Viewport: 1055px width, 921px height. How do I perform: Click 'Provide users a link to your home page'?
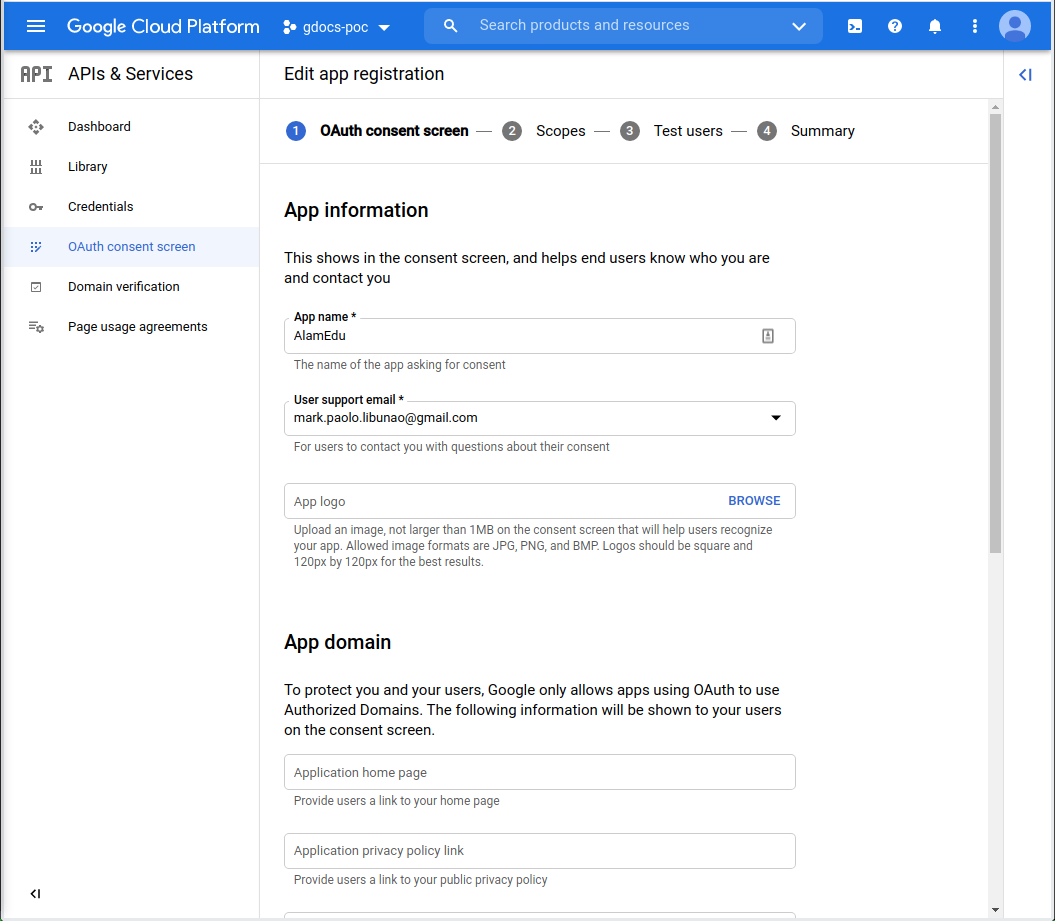pyautogui.click(x=396, y=801)
